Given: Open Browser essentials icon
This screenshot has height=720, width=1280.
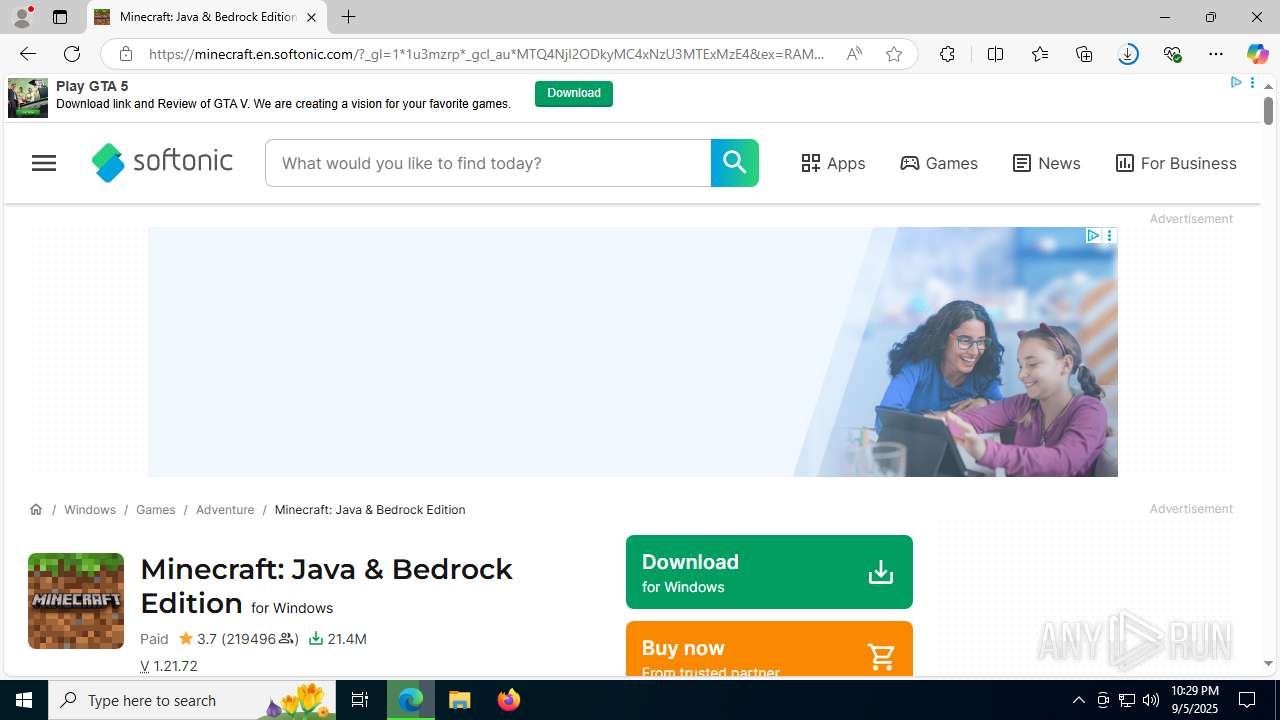Looking at the screenshot, I should pyautogui.click(x=1172, y=54).
